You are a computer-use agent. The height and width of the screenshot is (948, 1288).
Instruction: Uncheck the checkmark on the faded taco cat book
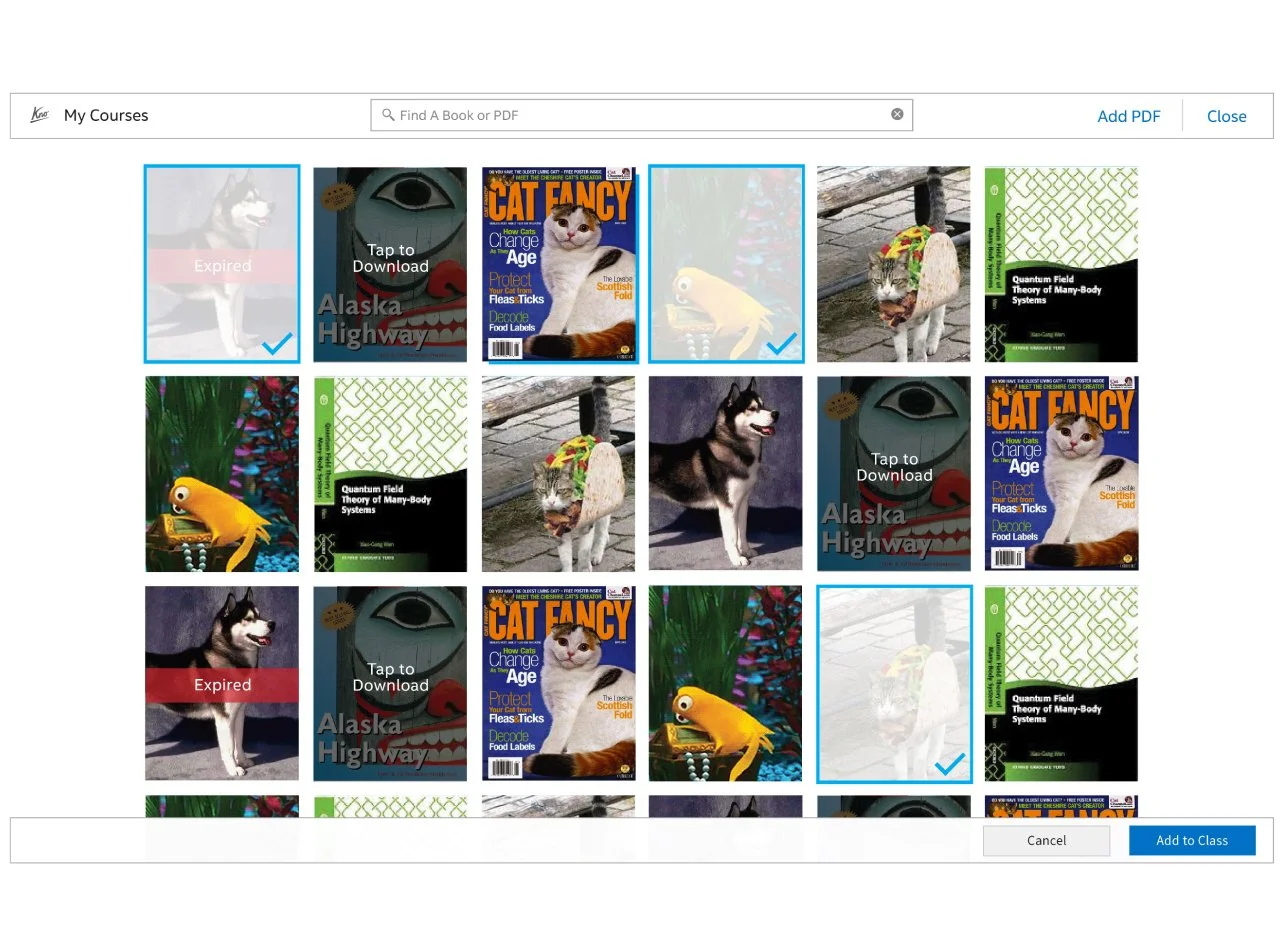(950, 764)
